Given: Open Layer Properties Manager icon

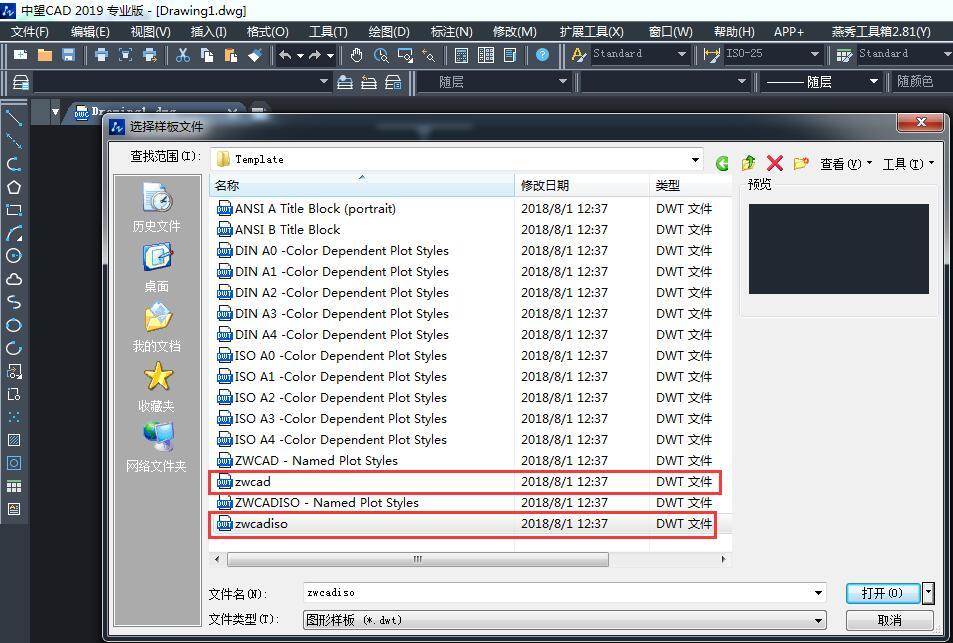Looking at the screenshot, I should click(x=20, y=82).
